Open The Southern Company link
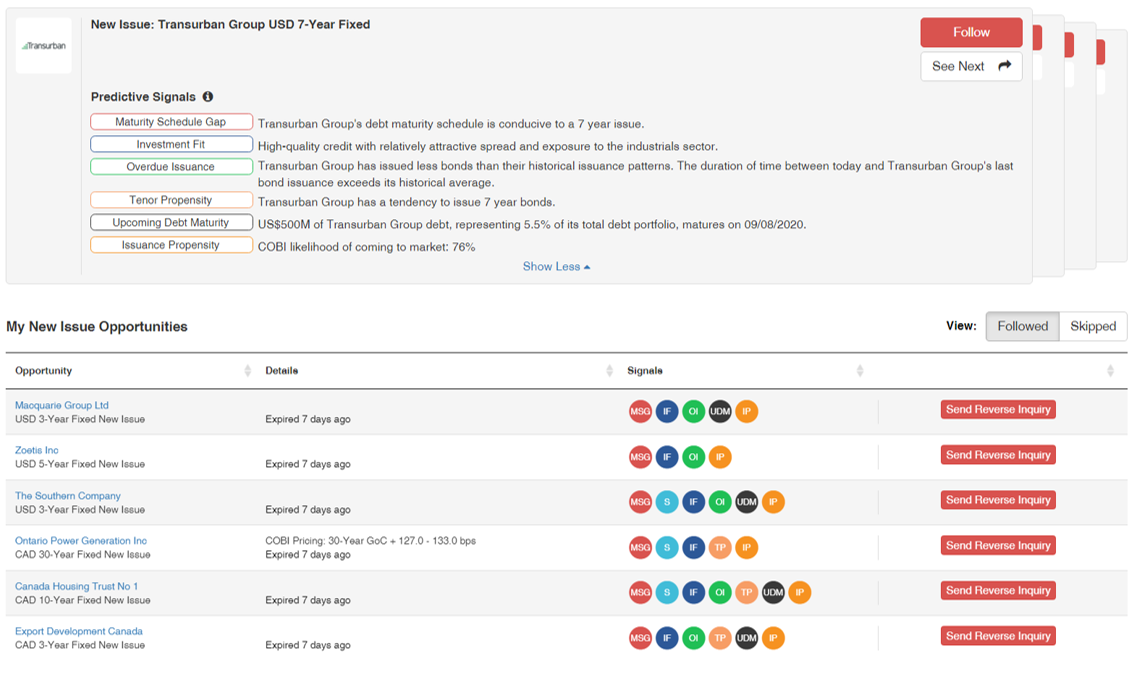Viewport: 1136px width, 689px height. [x=68, y=496]
